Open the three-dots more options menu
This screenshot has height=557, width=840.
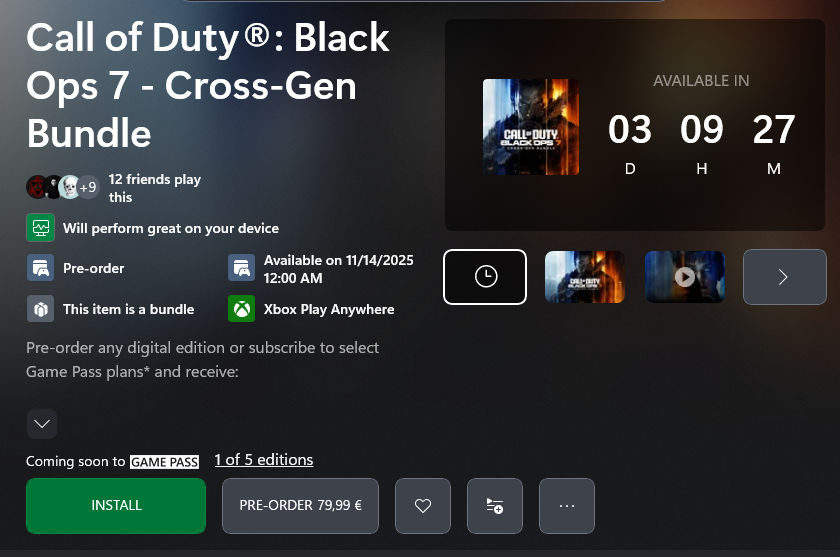point(567,506)
